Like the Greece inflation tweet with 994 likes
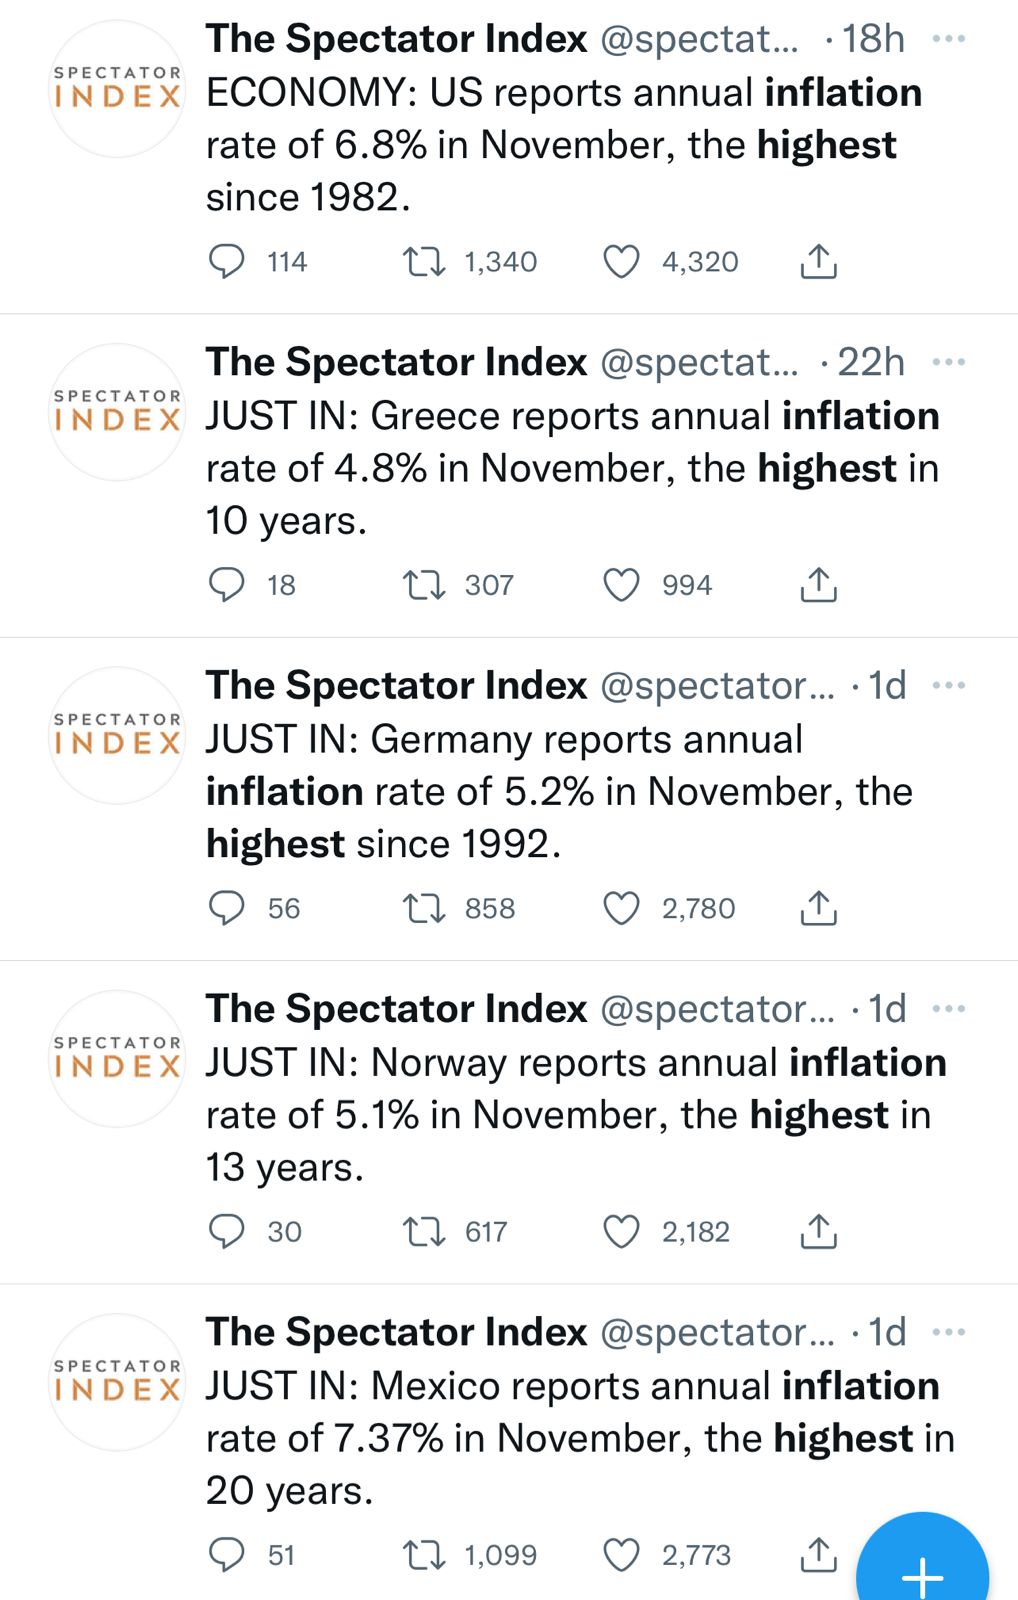This screenshot has height=1600, width=1018. [621, 585]
